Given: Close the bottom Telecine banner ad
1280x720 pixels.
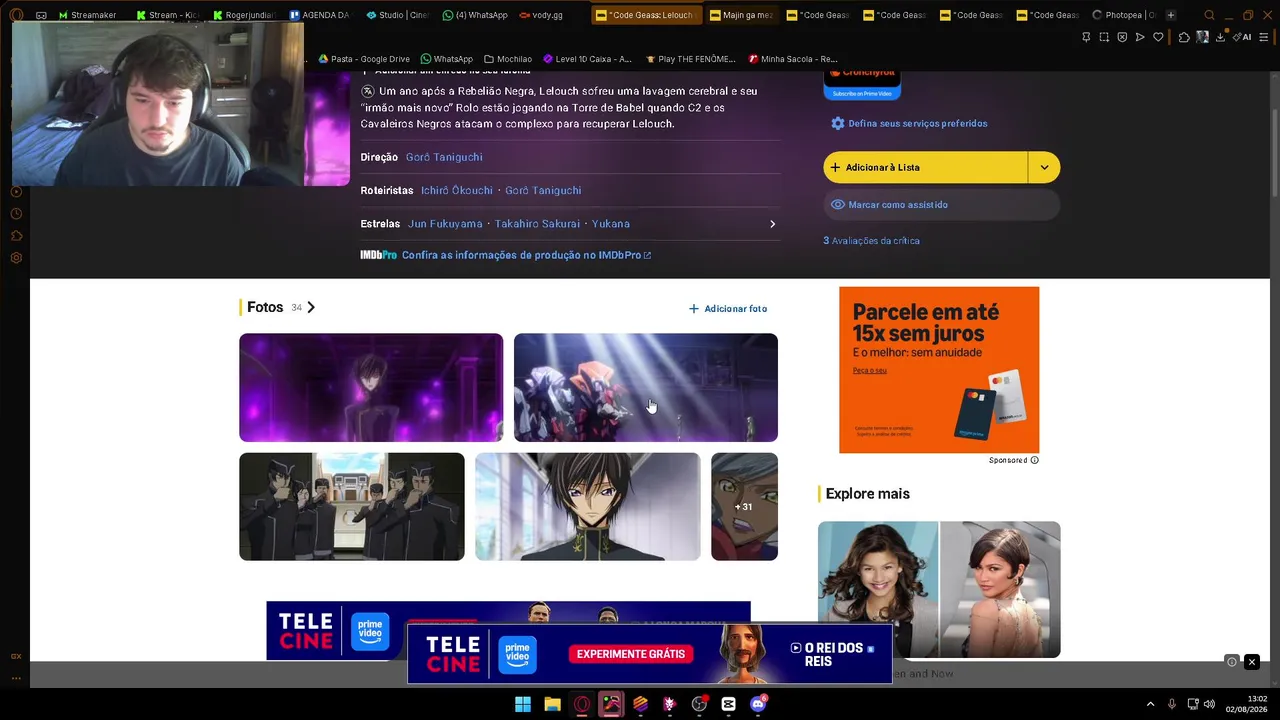Looking at the screenshot, I should click(1251, 662).
